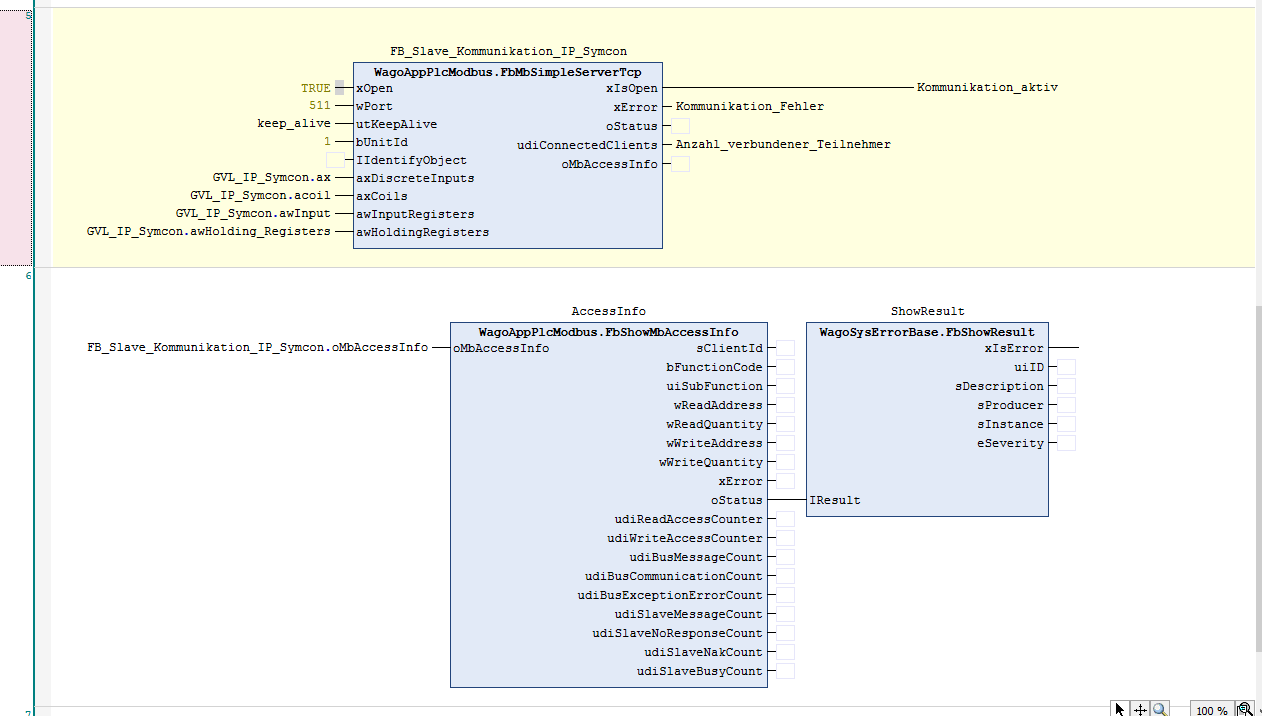This screenshot has height=716, width=1262.
Task: Click the xIsError output pin label
Action: click(1014, 348)
